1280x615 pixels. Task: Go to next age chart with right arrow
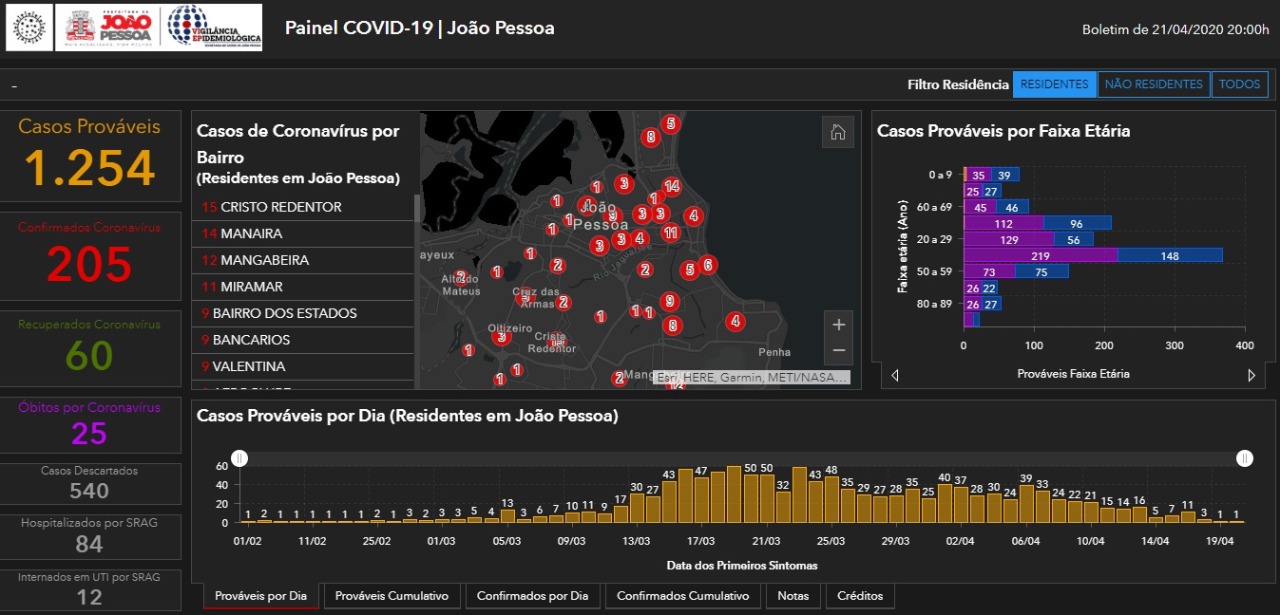[1251, 375]
